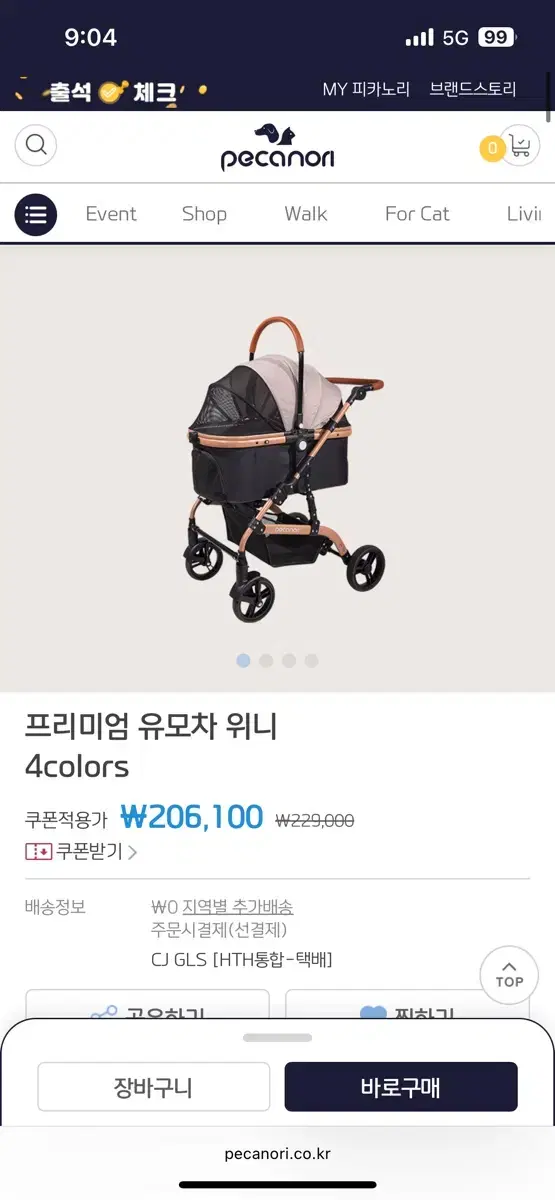
Task: Open the search magnifier icon
Action: pyautogui.click(x=36, y=146)
